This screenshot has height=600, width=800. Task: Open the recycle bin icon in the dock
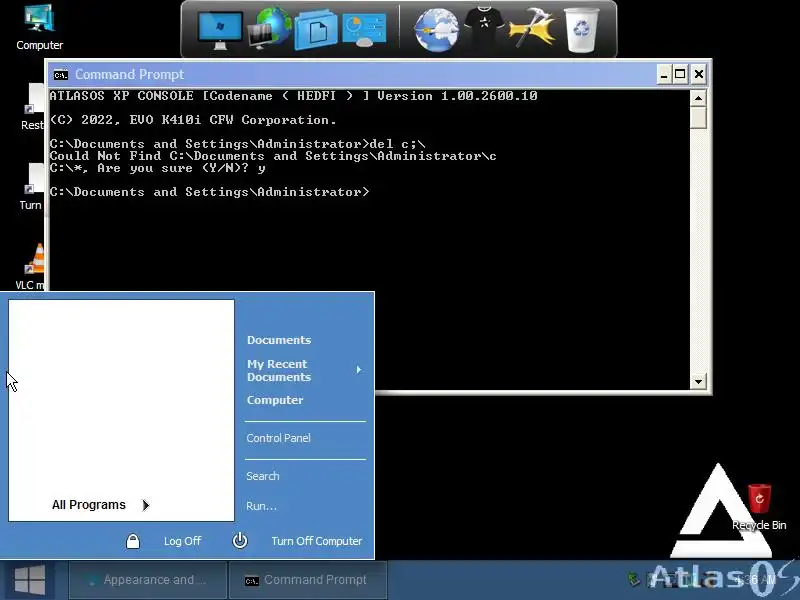click(x=581, y=30)
